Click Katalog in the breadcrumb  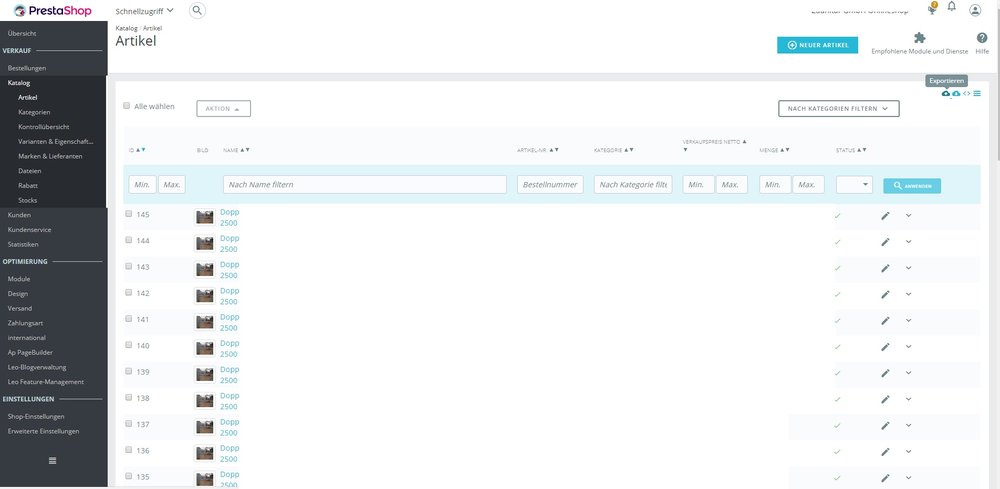tap(126, 28)
